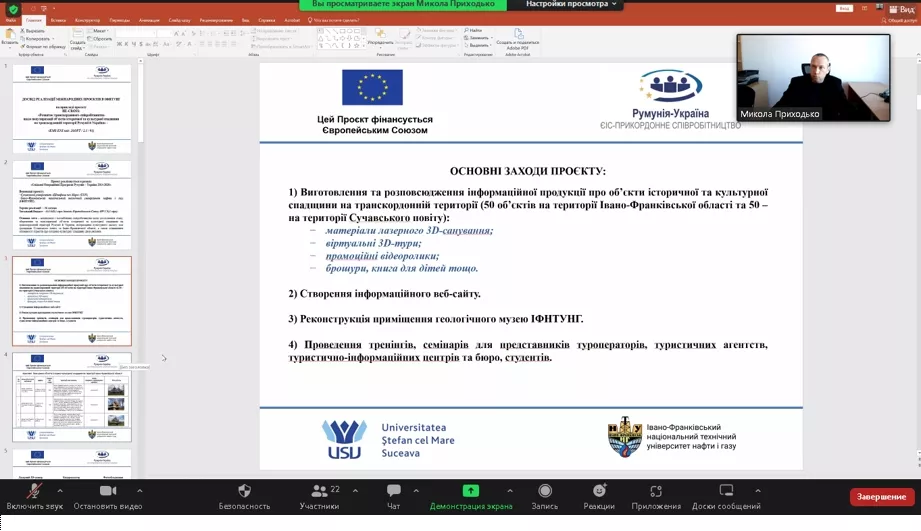The image size is (921, 531).
Task: Open the Безопасность shield icon
Action: click(x=244, y=492)
